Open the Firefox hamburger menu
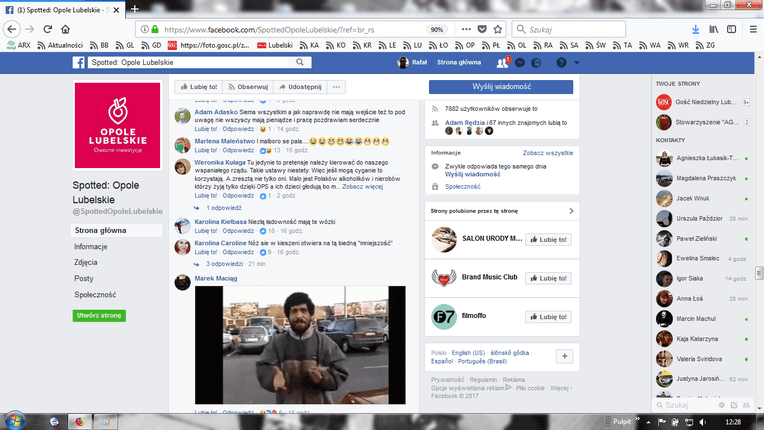The width and height of the screenshot is (764, 430). (x=753, y=29)
